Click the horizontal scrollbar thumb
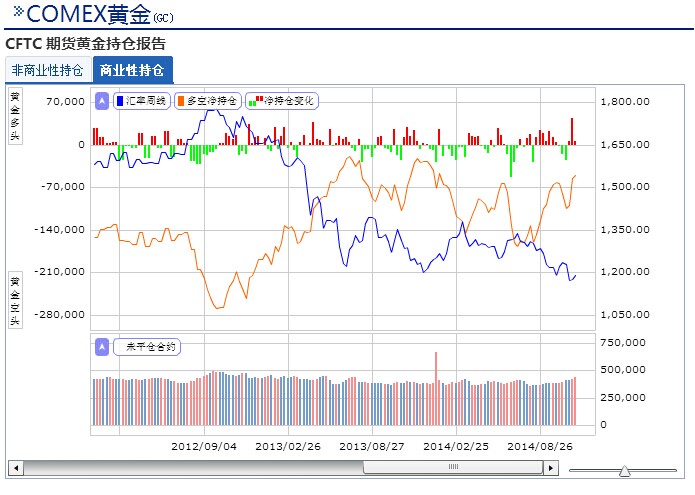Image resolution: width=695 pixels, height=495 pixels. [453, 468]
